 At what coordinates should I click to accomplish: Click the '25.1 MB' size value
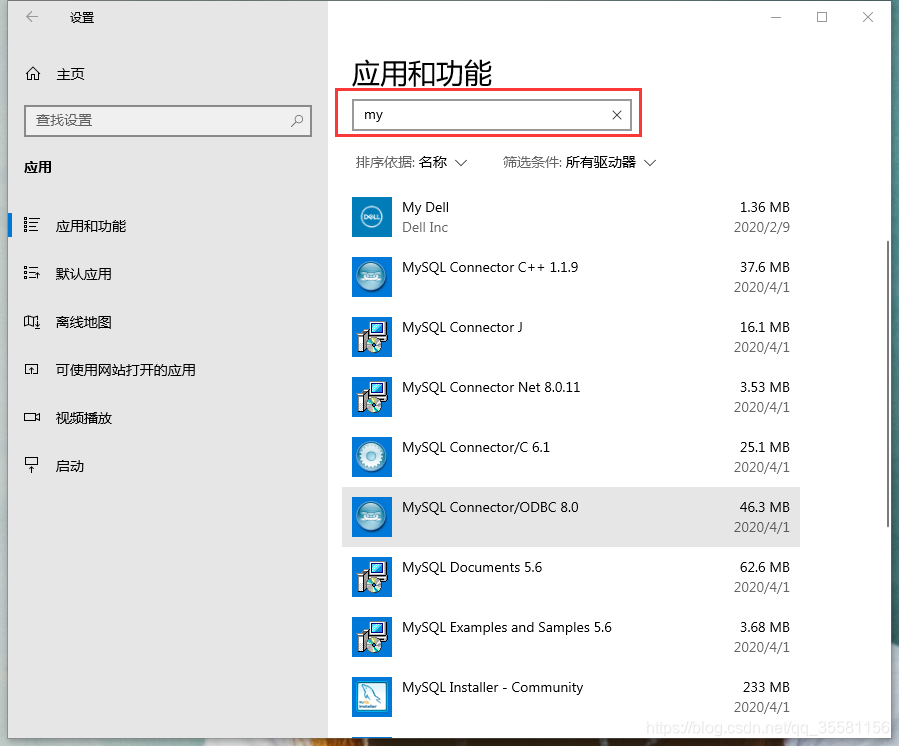[x=764, y=447]
